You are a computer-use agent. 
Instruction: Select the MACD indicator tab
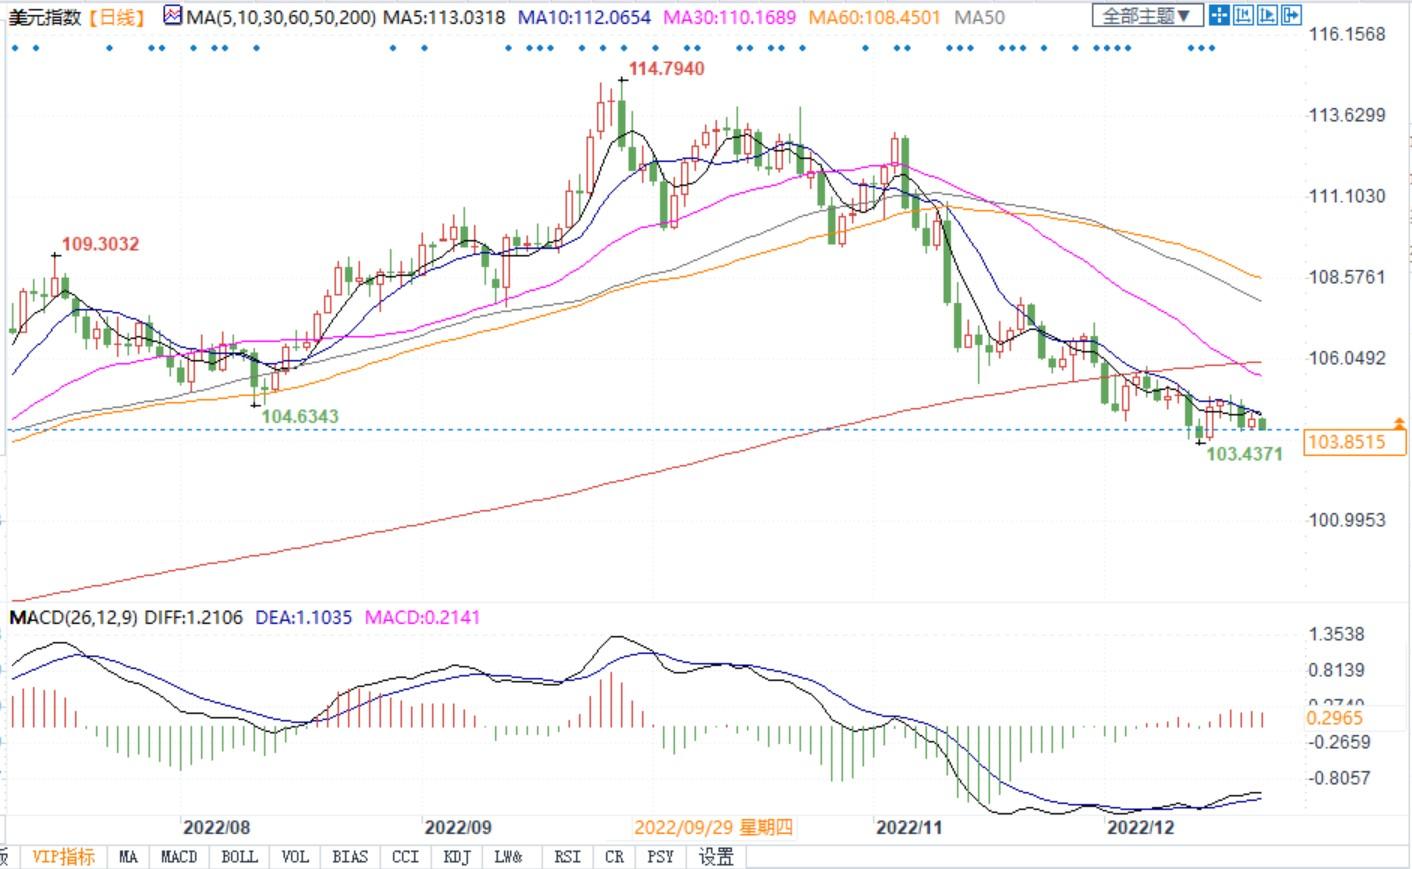pyautogui.click(x=179, y=857)
